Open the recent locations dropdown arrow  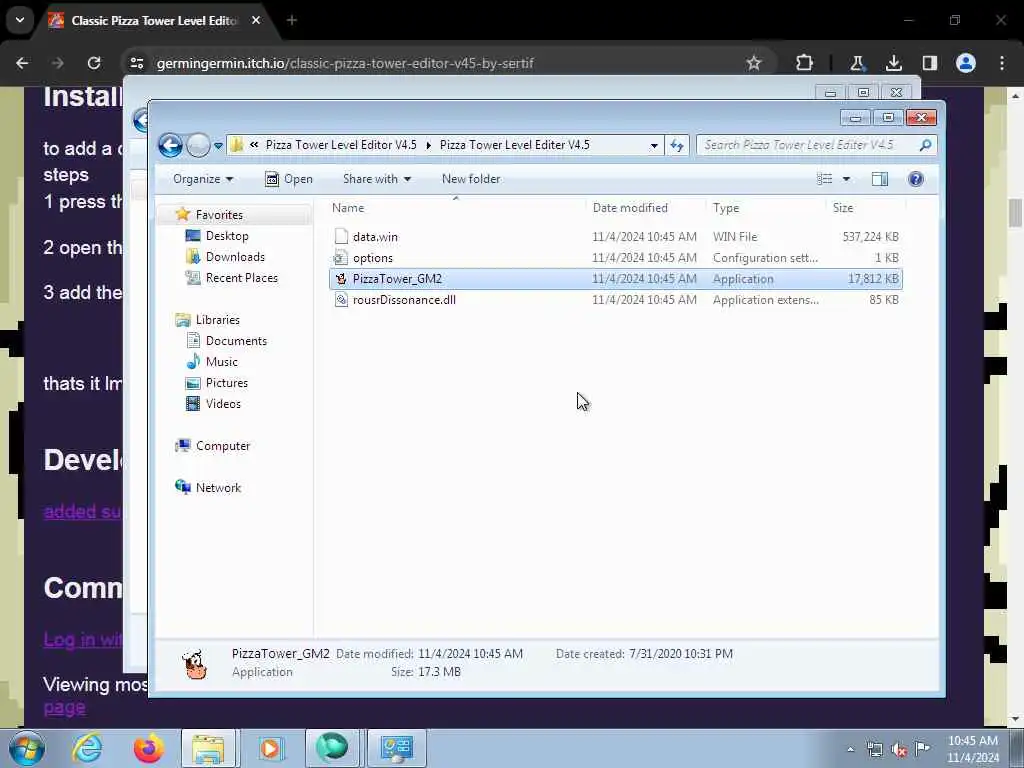click(218, 146)
